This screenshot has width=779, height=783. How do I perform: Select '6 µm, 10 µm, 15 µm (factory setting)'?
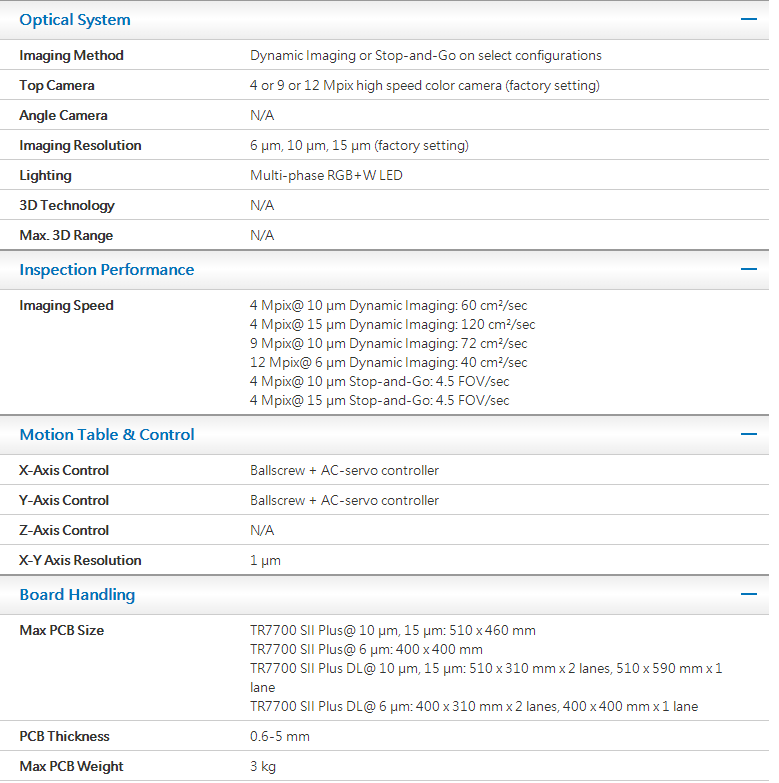(360, 145)
